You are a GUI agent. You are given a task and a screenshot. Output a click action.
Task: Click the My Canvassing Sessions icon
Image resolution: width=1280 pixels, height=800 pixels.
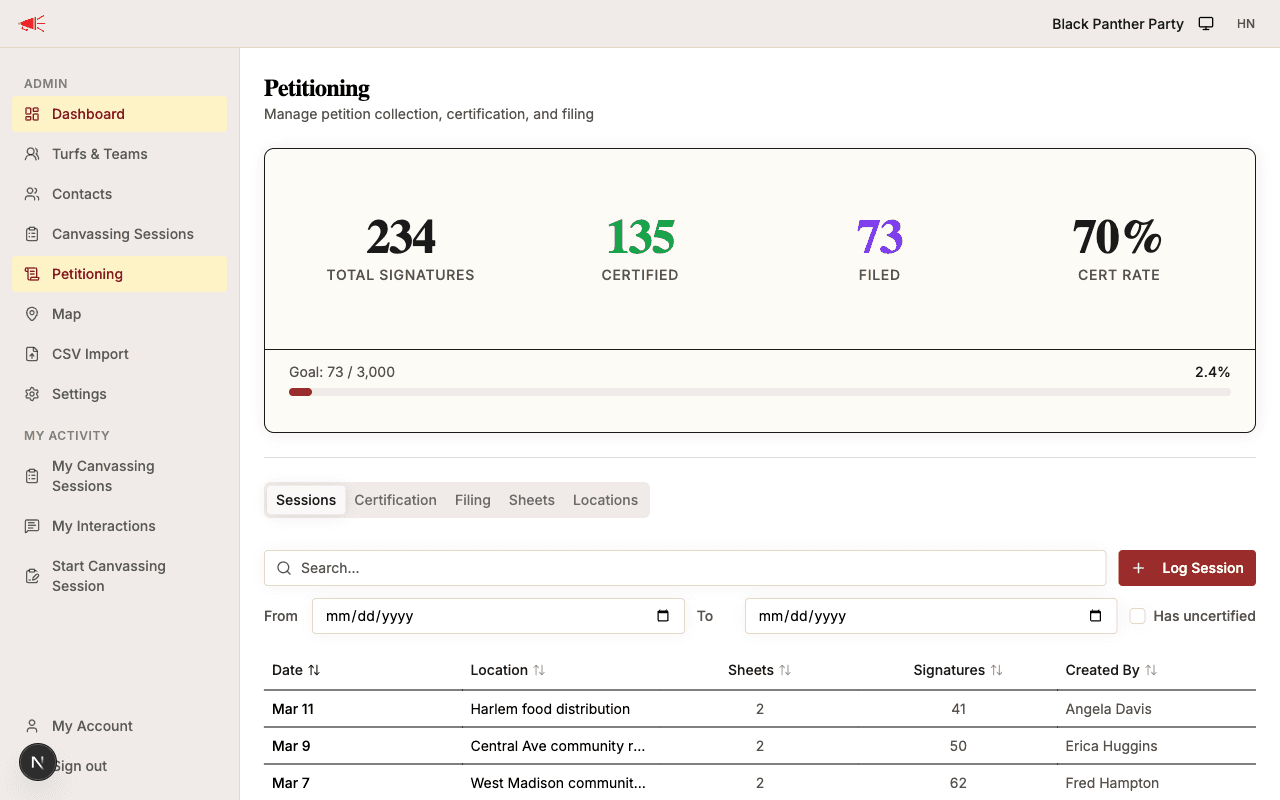32,476
